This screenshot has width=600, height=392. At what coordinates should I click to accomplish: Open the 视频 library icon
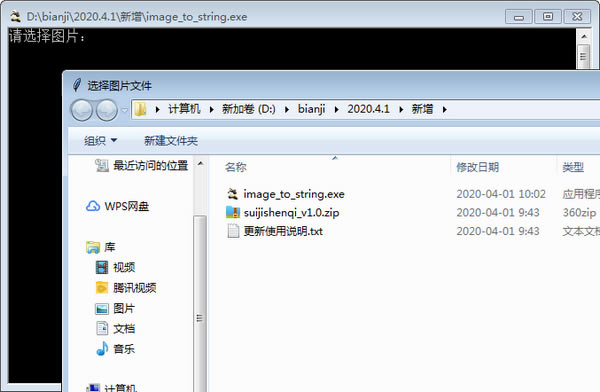[102, 267]
